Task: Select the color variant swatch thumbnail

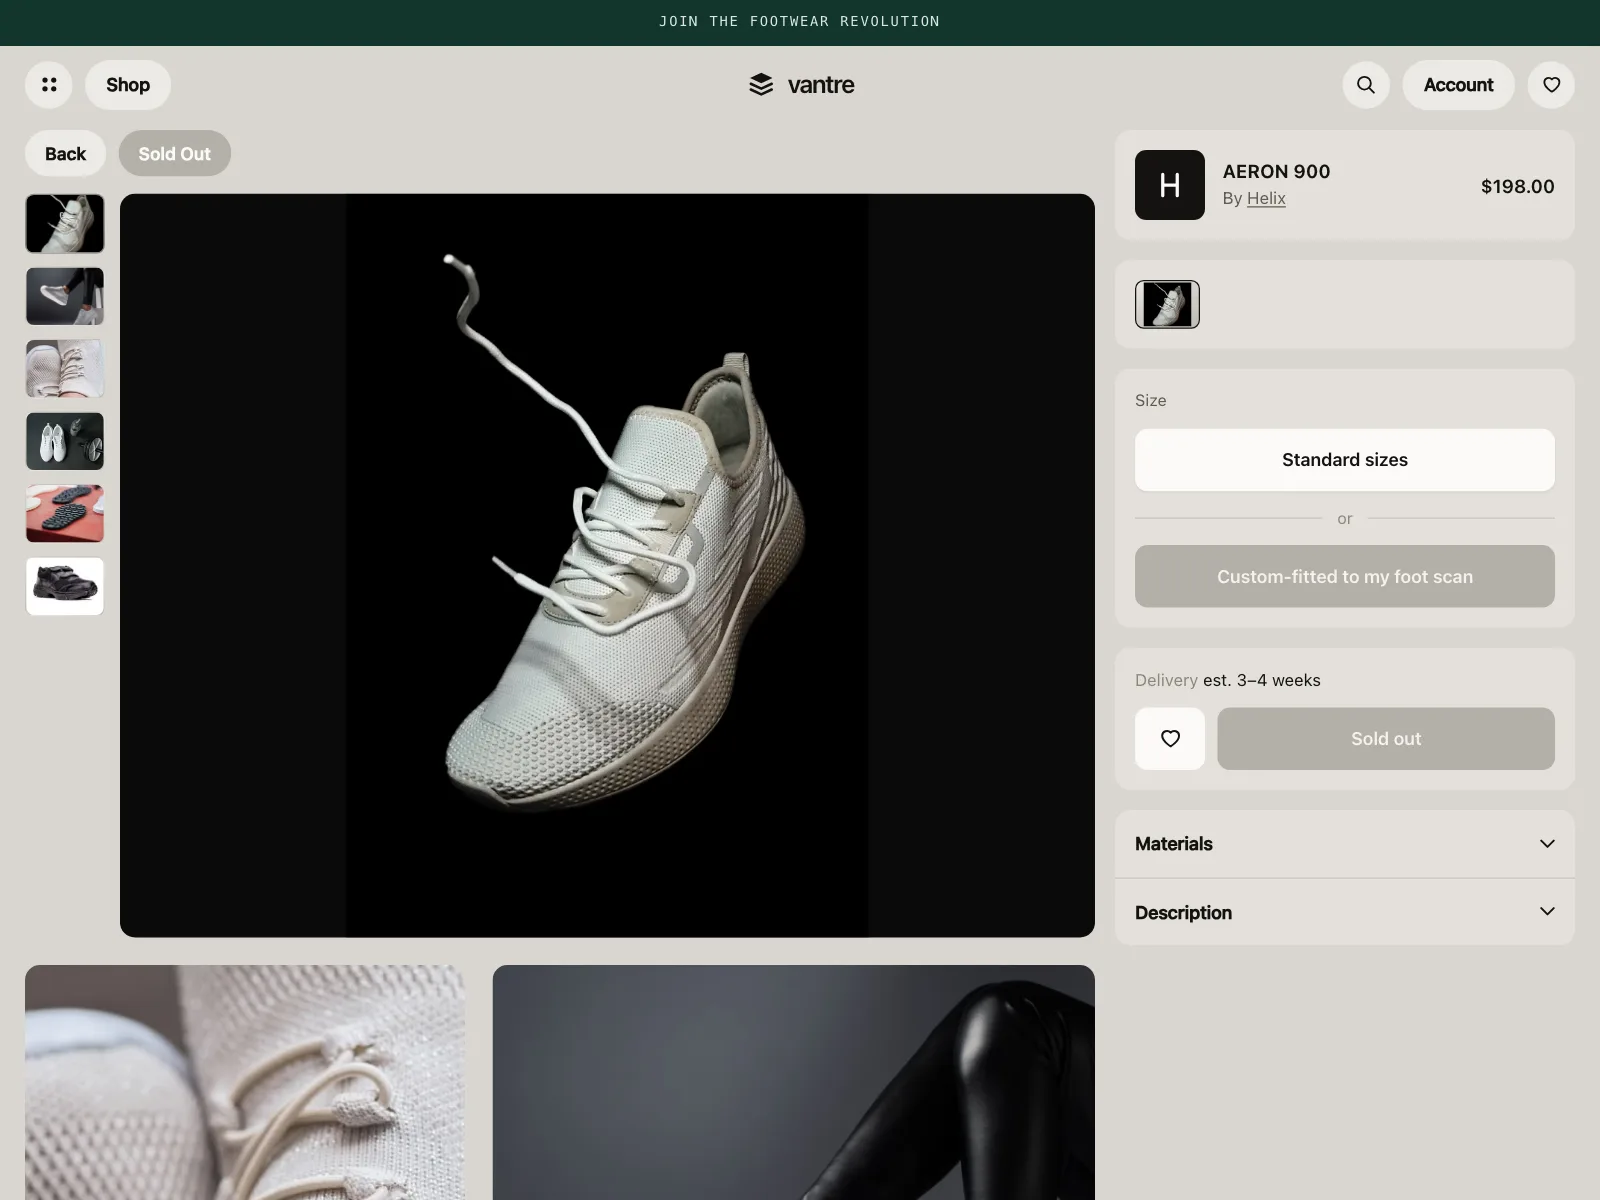Action: click(1167, 304)
